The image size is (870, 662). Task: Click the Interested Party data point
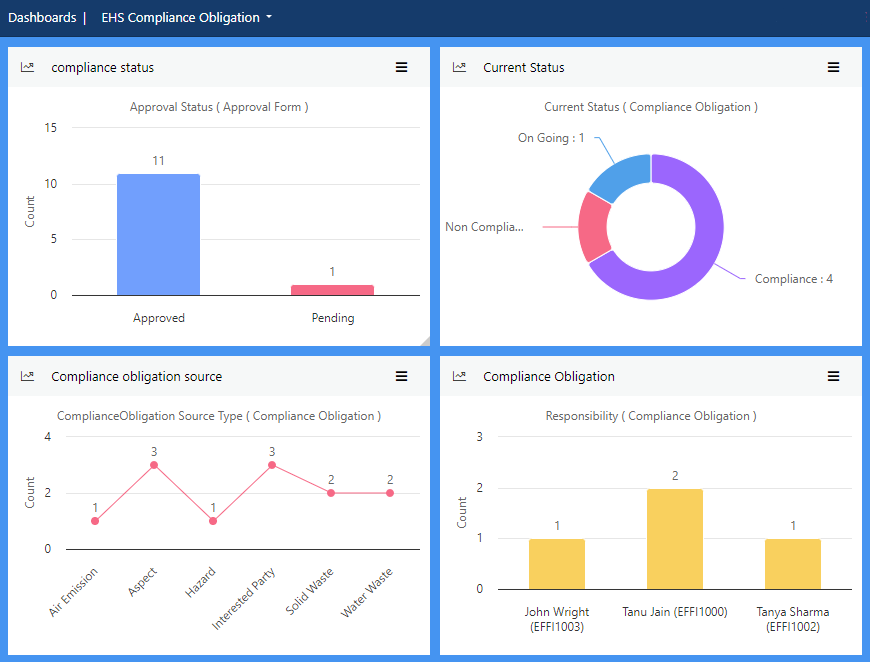coord(272,465)
